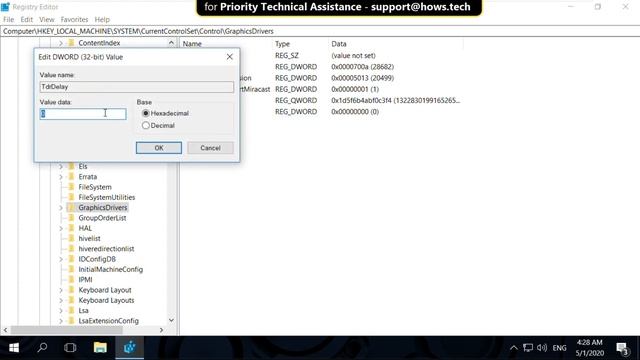Expand the Lsa key

[x=61, y=311]
